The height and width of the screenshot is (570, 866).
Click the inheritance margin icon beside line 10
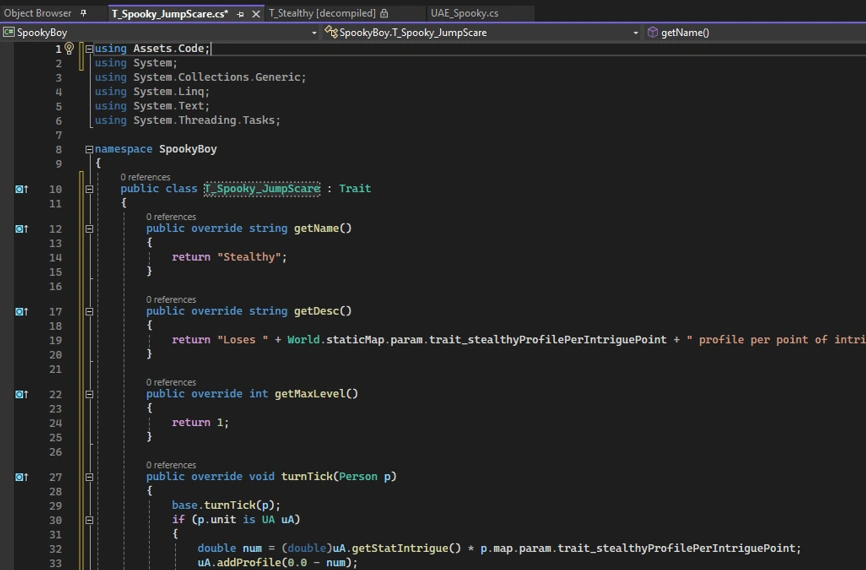[21, 189]
